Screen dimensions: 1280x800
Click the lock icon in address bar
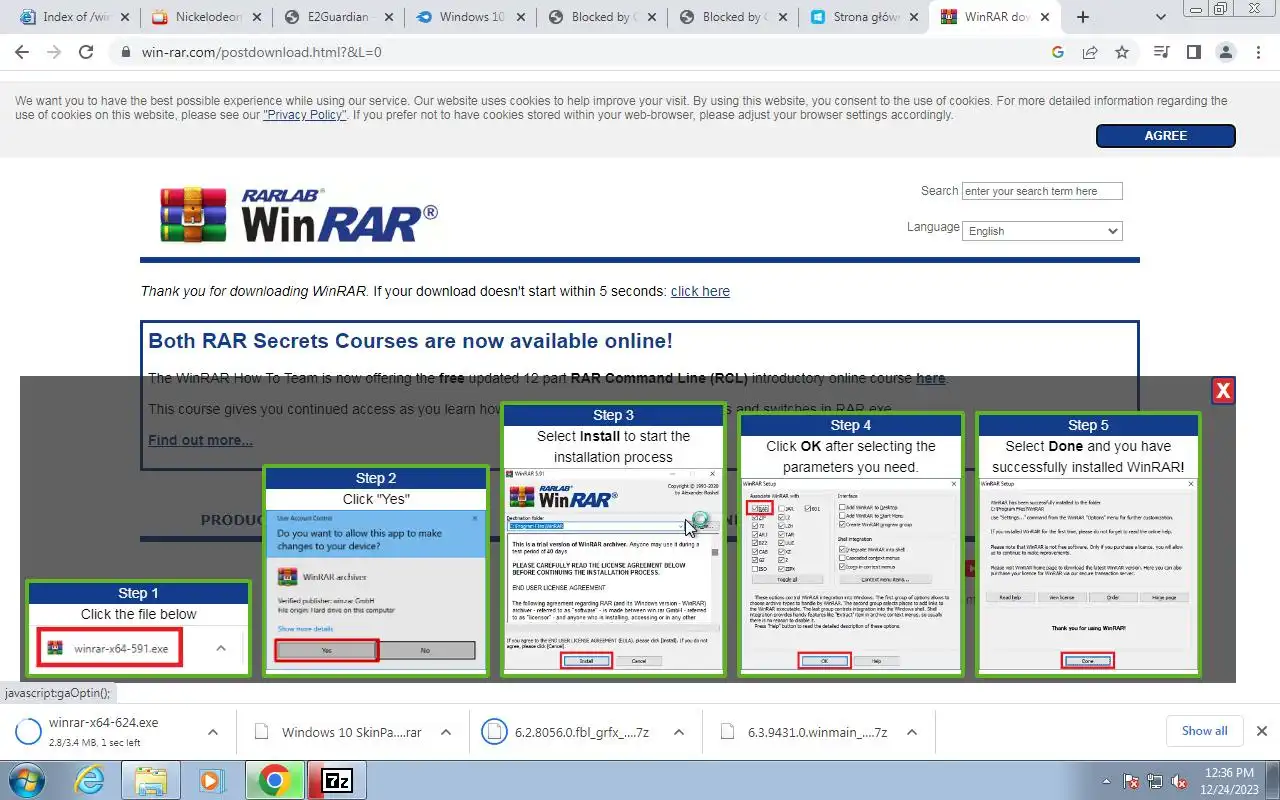click(x=125, y=52)
